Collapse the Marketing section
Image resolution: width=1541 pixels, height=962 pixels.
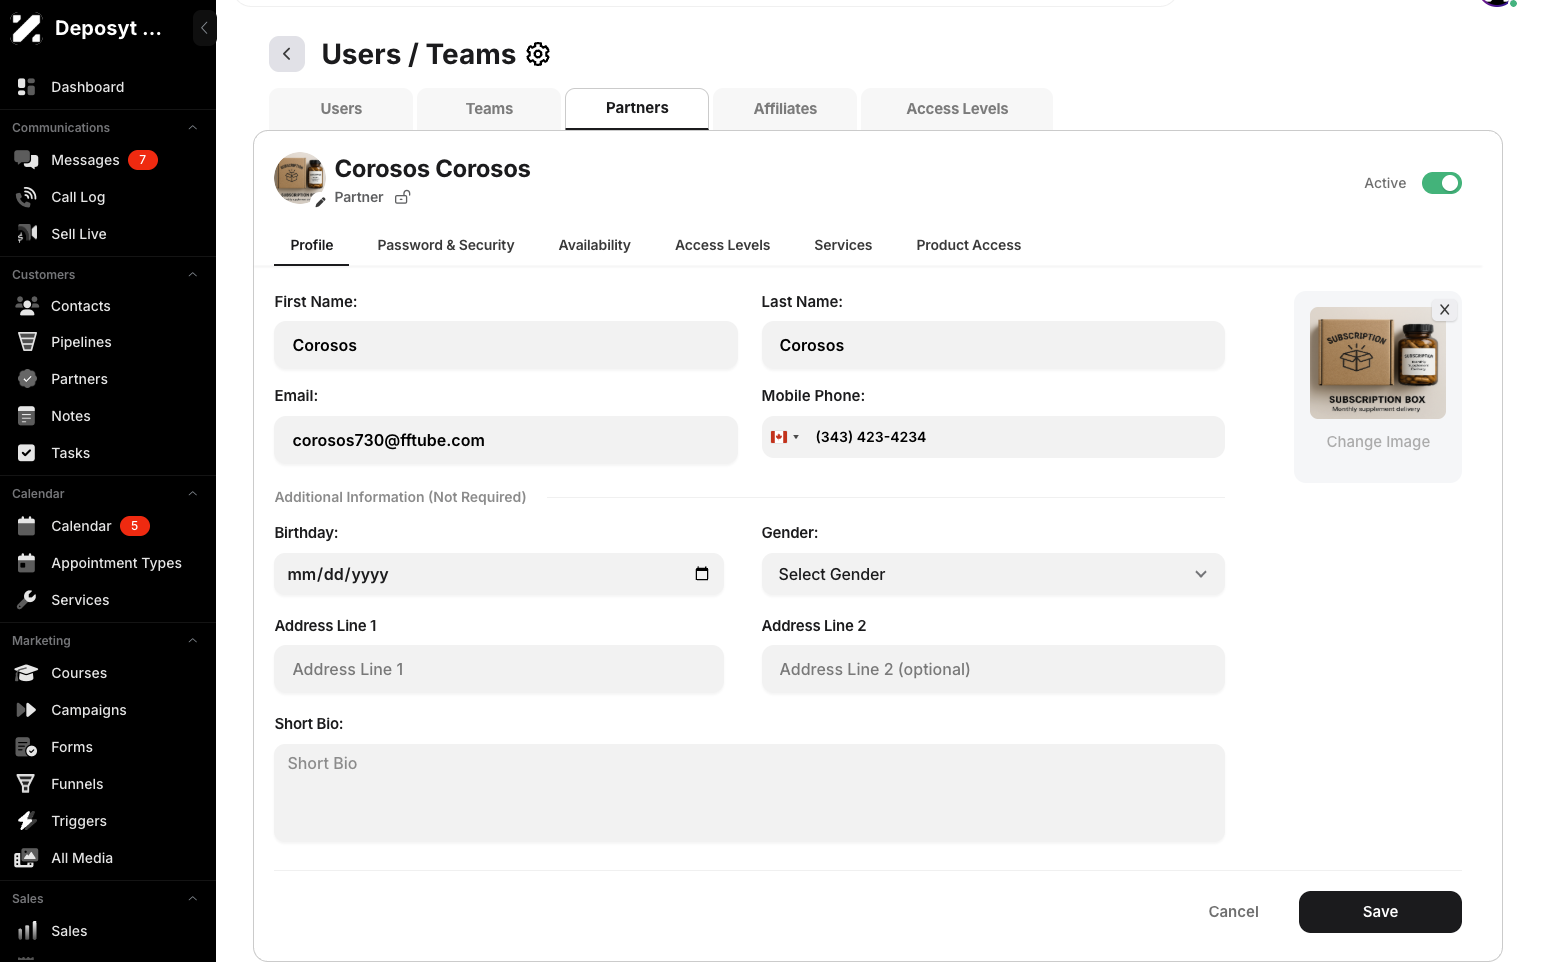tap(193, 641)
